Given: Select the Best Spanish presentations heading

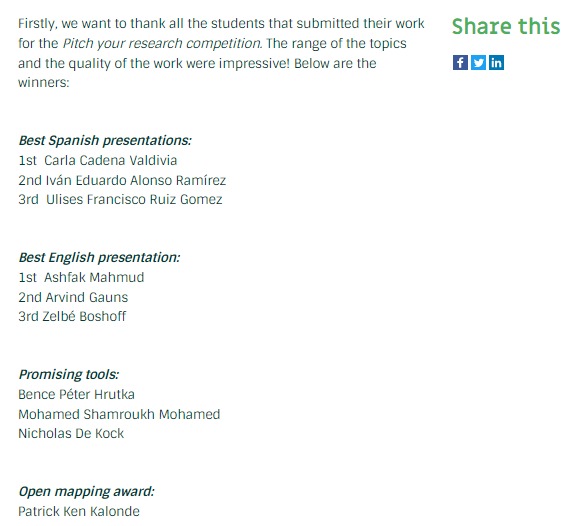Looking at the screenshot, I should pos(105,141).
